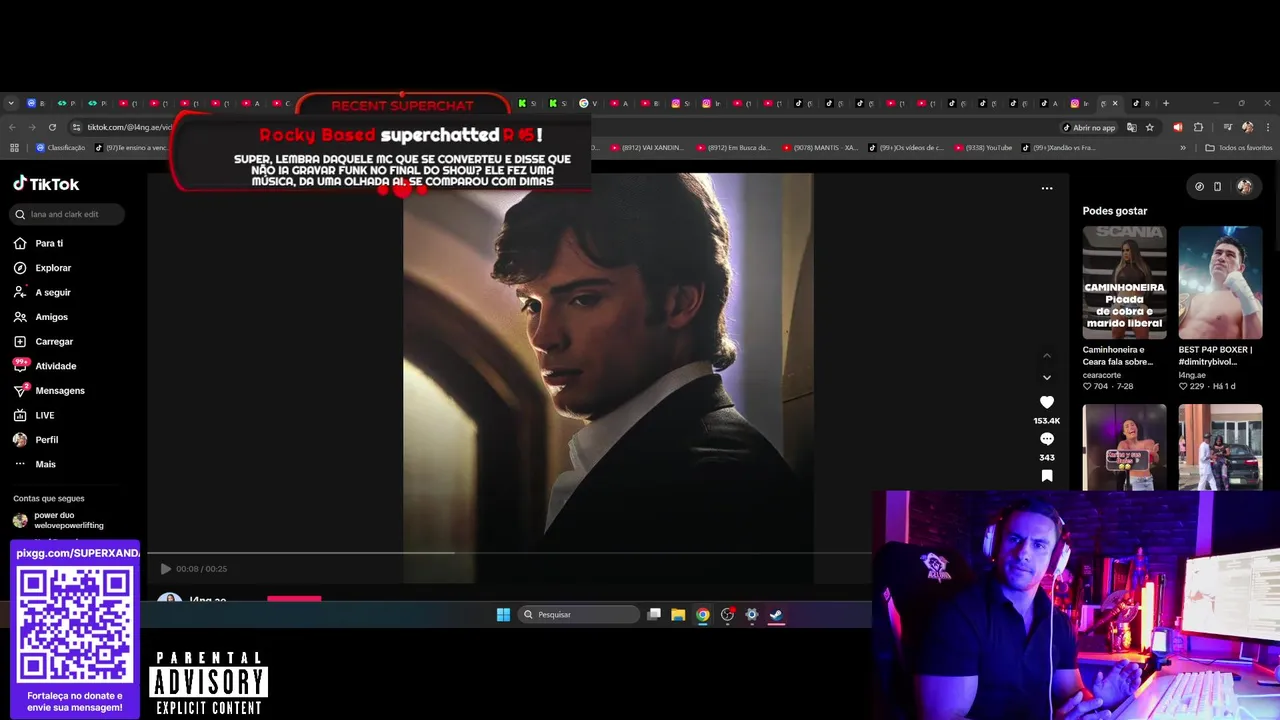Open Chrome extensions puzzle icon
This screenshot has width=1280, height=720.
pyautogui.click(x=1198, y=127)
